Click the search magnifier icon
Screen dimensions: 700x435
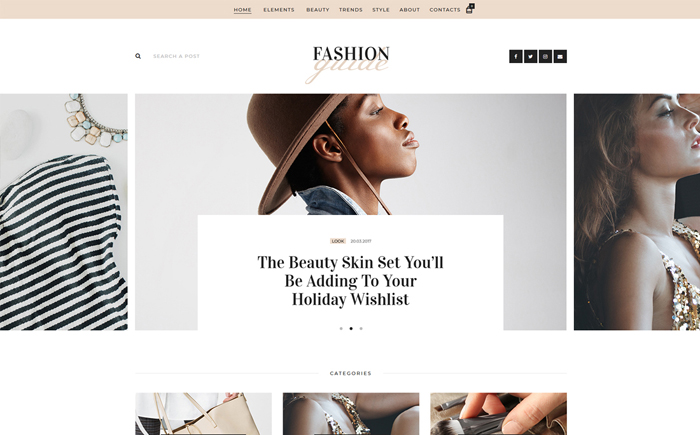[x=138, y=56]
